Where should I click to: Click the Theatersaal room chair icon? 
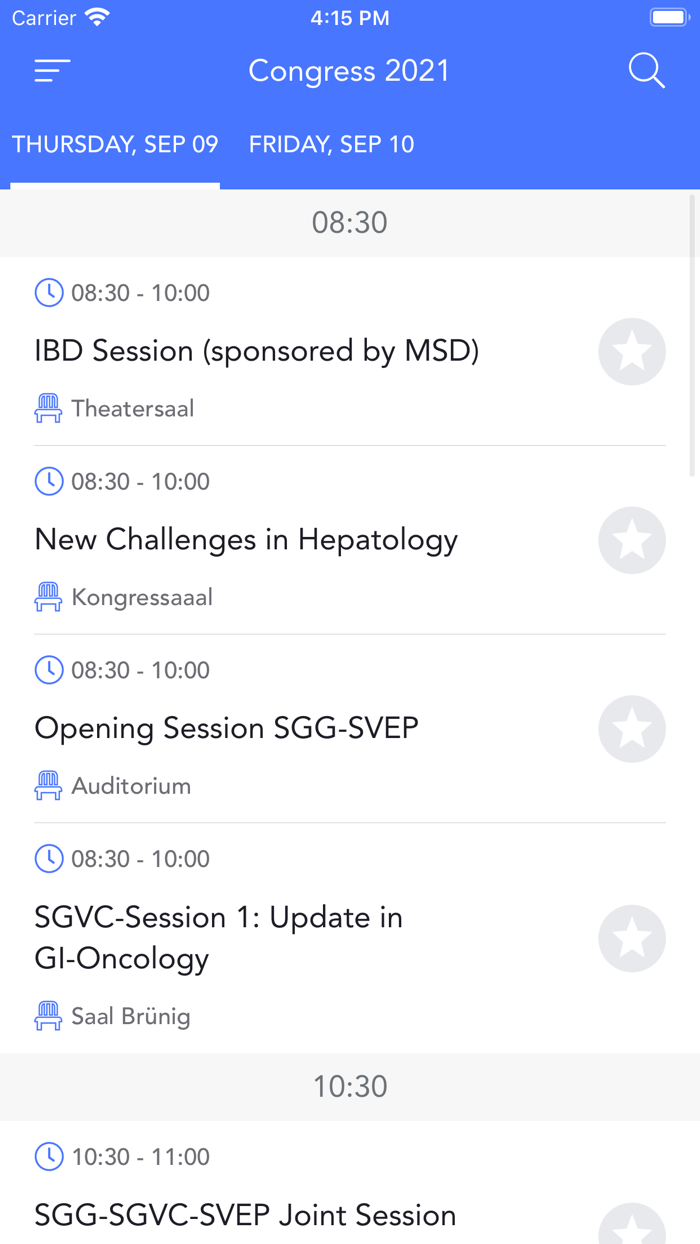48,408
